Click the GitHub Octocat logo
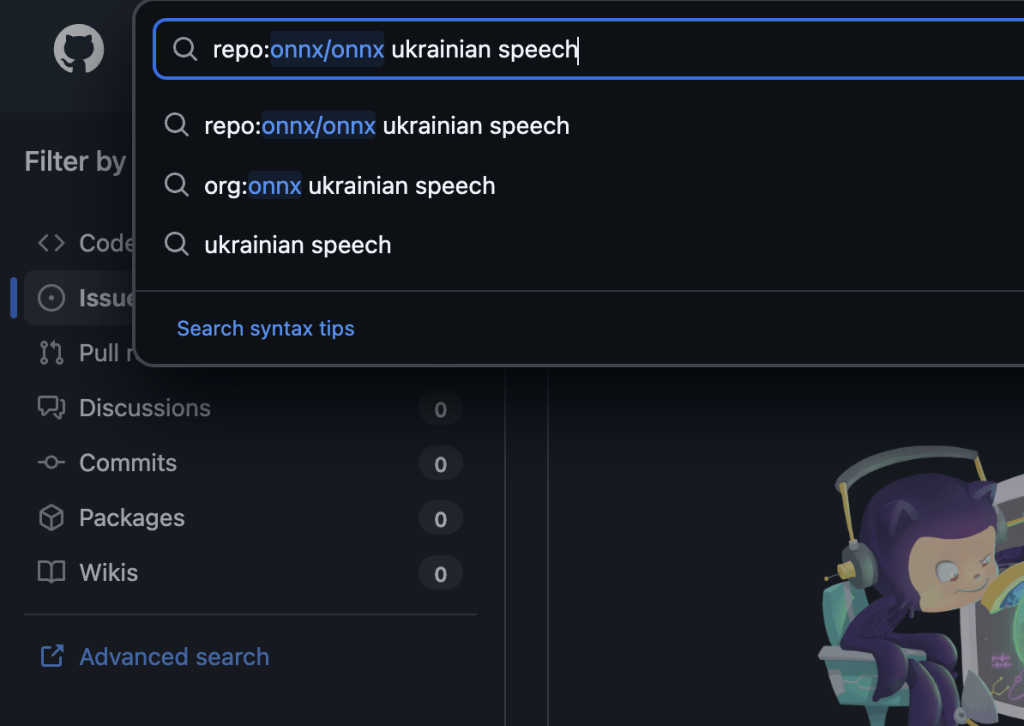 [x=78, y=50]
